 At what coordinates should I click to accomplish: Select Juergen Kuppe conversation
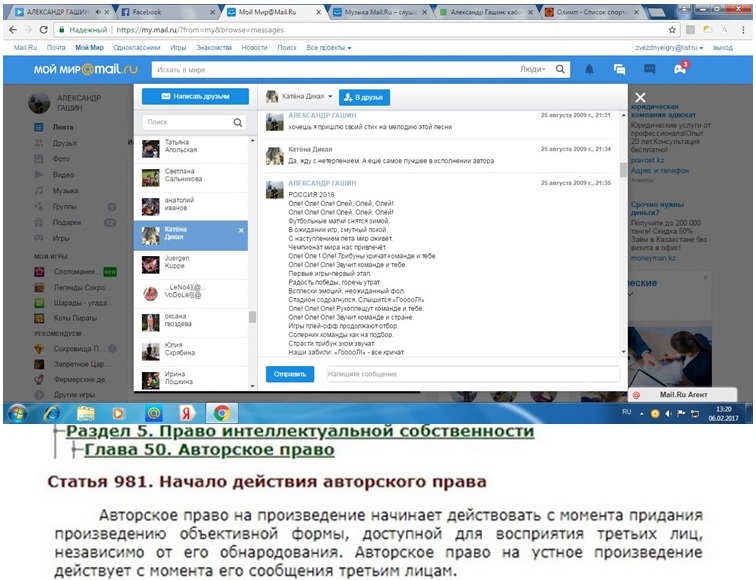[x=191, y=265]
